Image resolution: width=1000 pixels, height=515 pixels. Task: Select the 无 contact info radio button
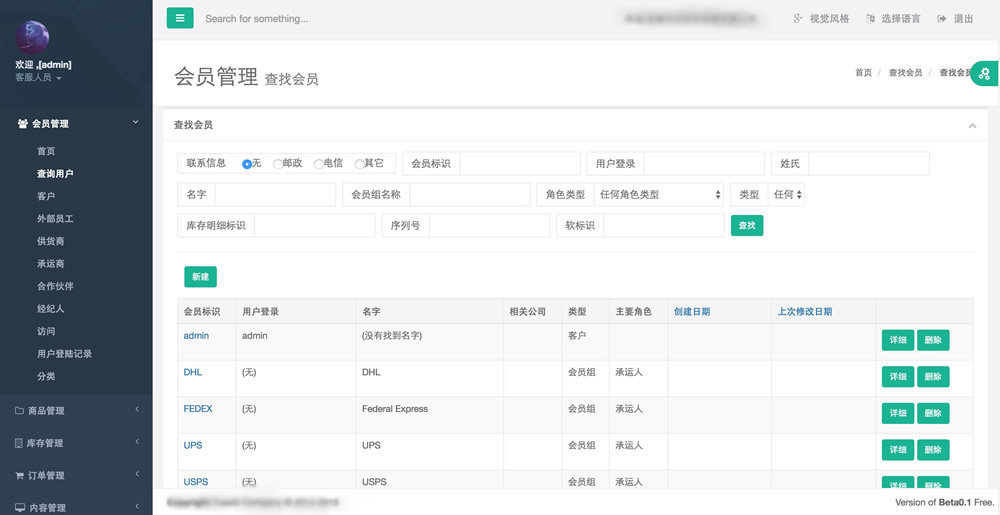point(247,164)
